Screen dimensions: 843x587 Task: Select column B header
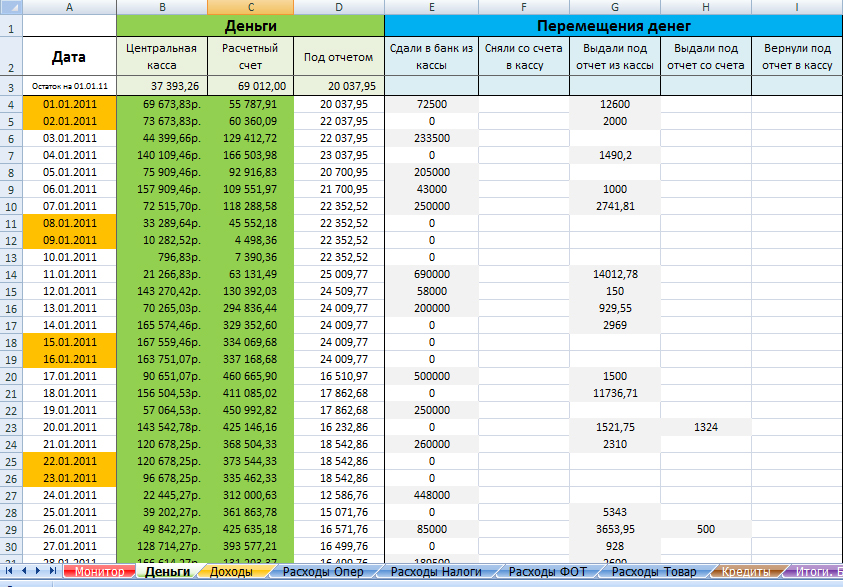pos(162,7)
